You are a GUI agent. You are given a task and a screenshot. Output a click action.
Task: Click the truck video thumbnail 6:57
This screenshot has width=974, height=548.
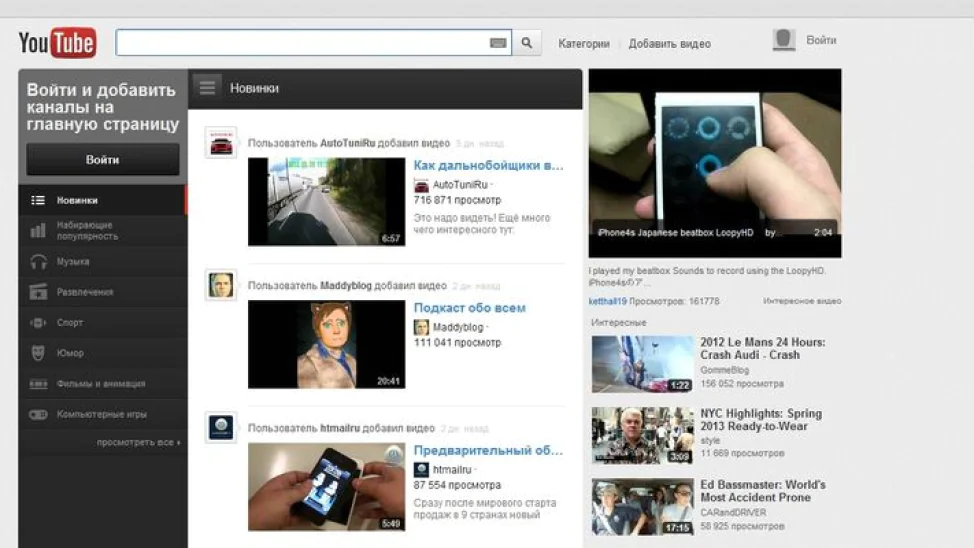pos(327,202)
